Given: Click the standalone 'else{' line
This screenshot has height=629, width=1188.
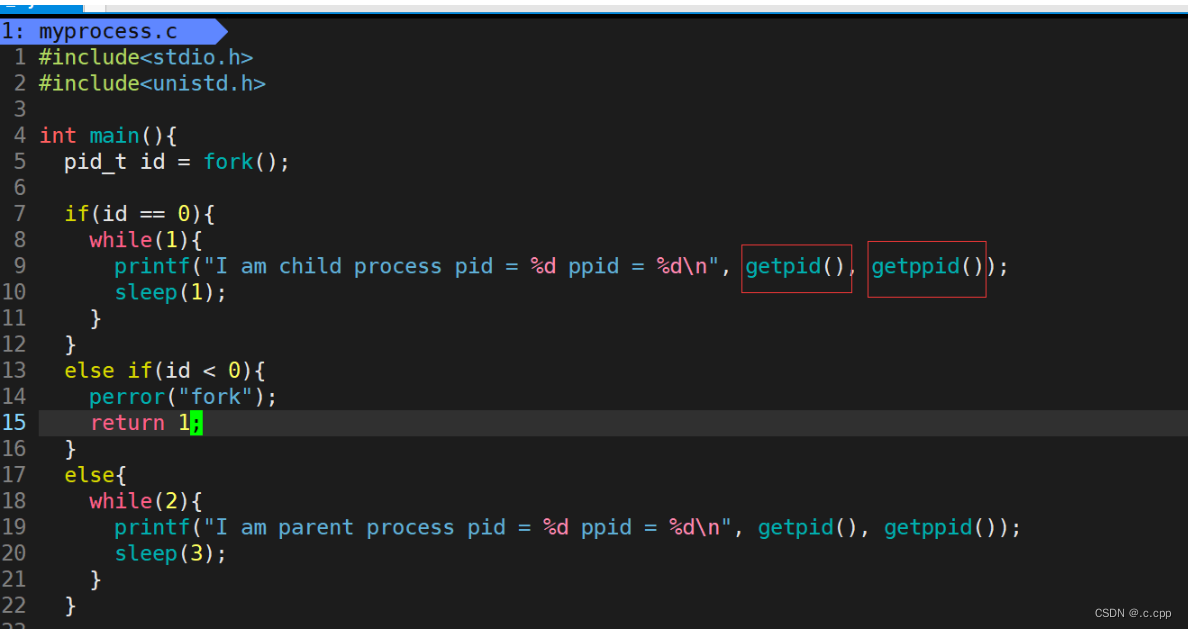Looking at the screenshot, I should click(95, 476).
